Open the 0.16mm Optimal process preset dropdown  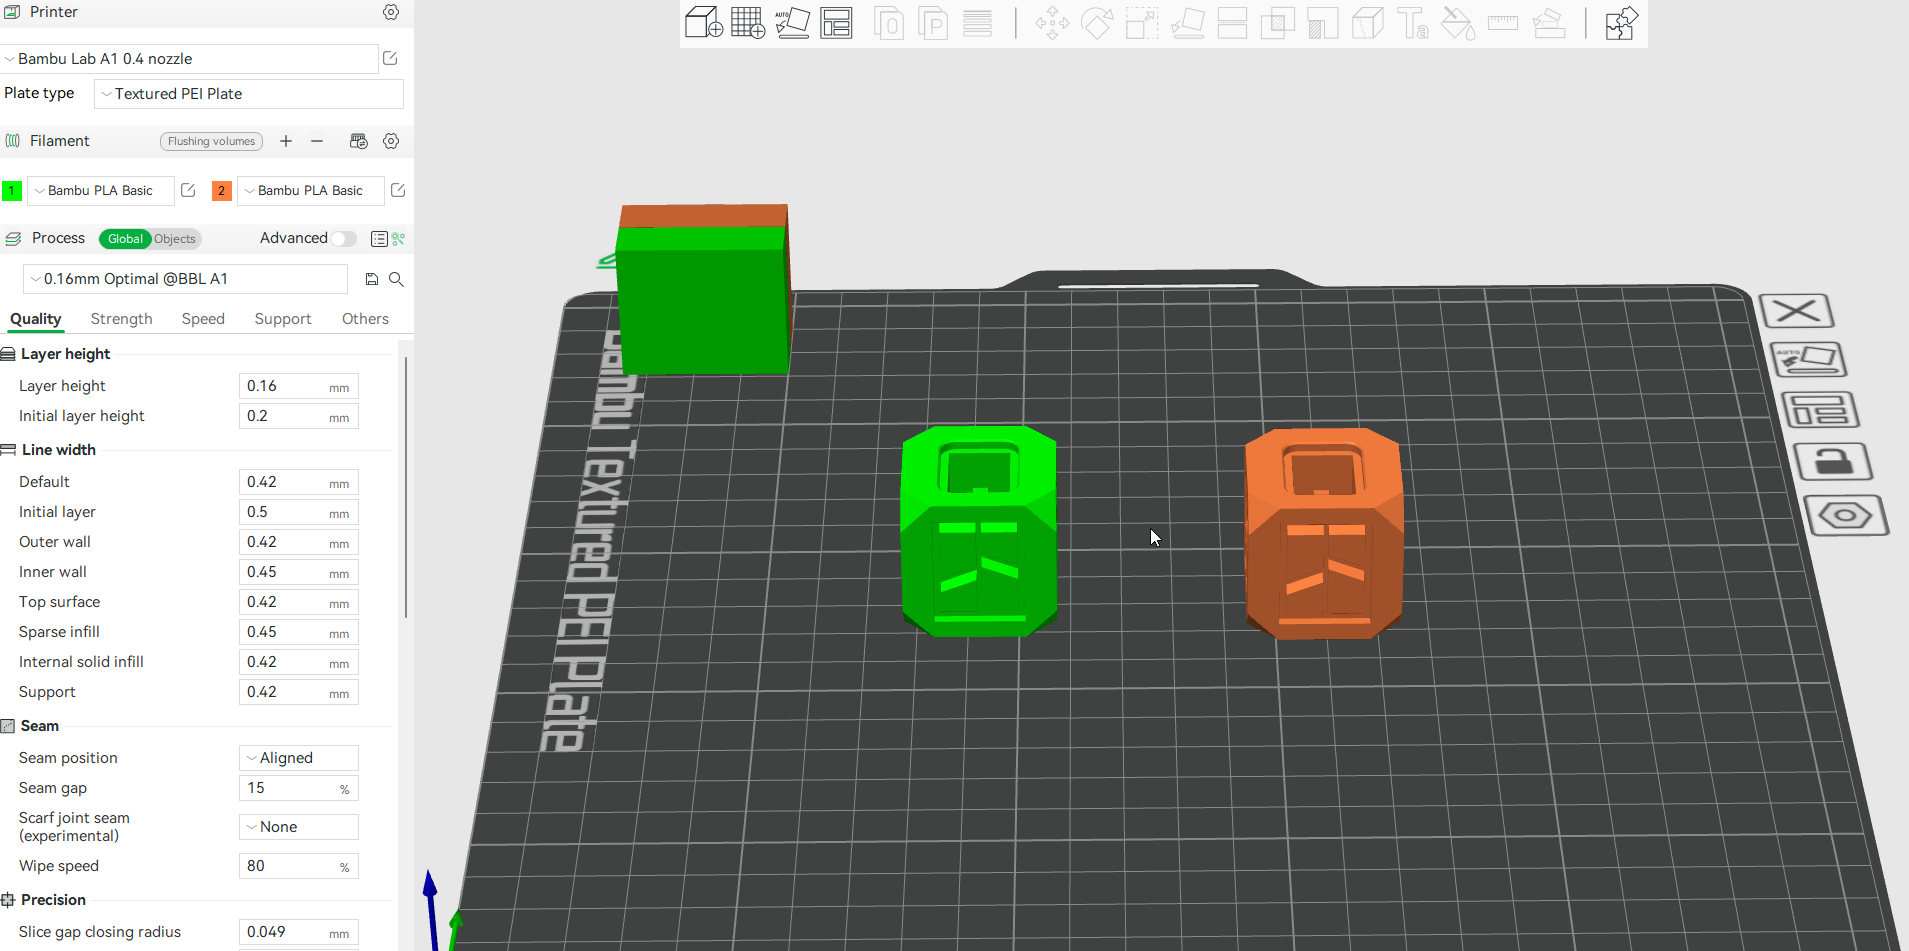coord(185,279)
